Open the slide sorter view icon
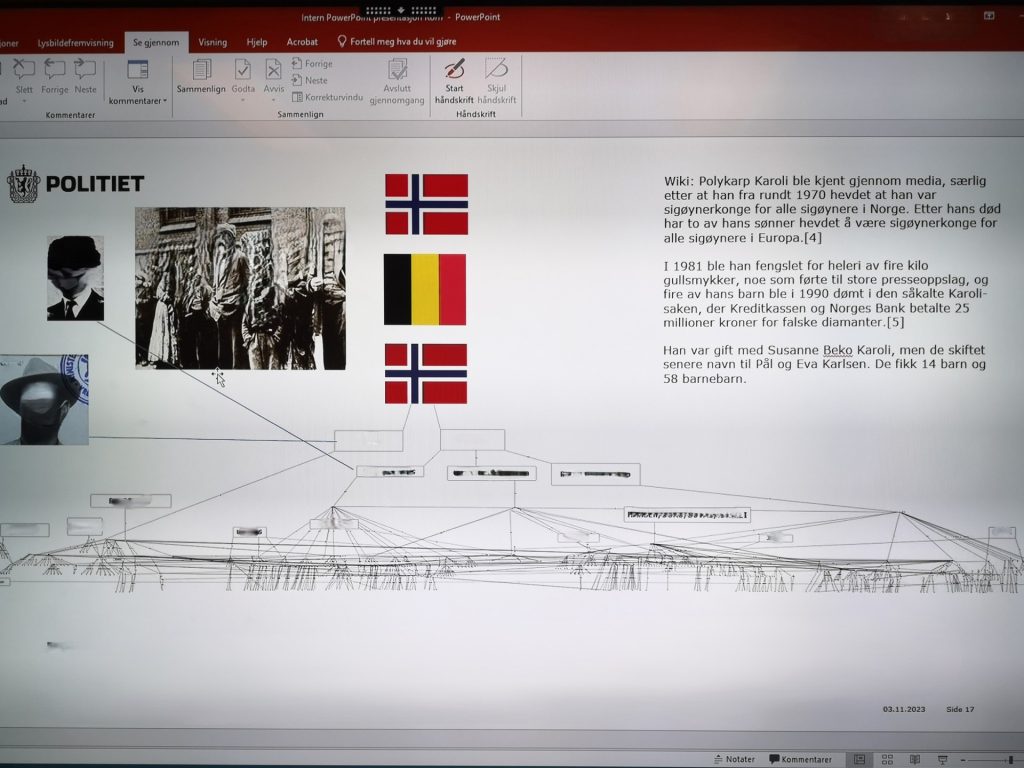This screenshot has height=768, width=1024. pyautogui.click(x=888, y=758)
